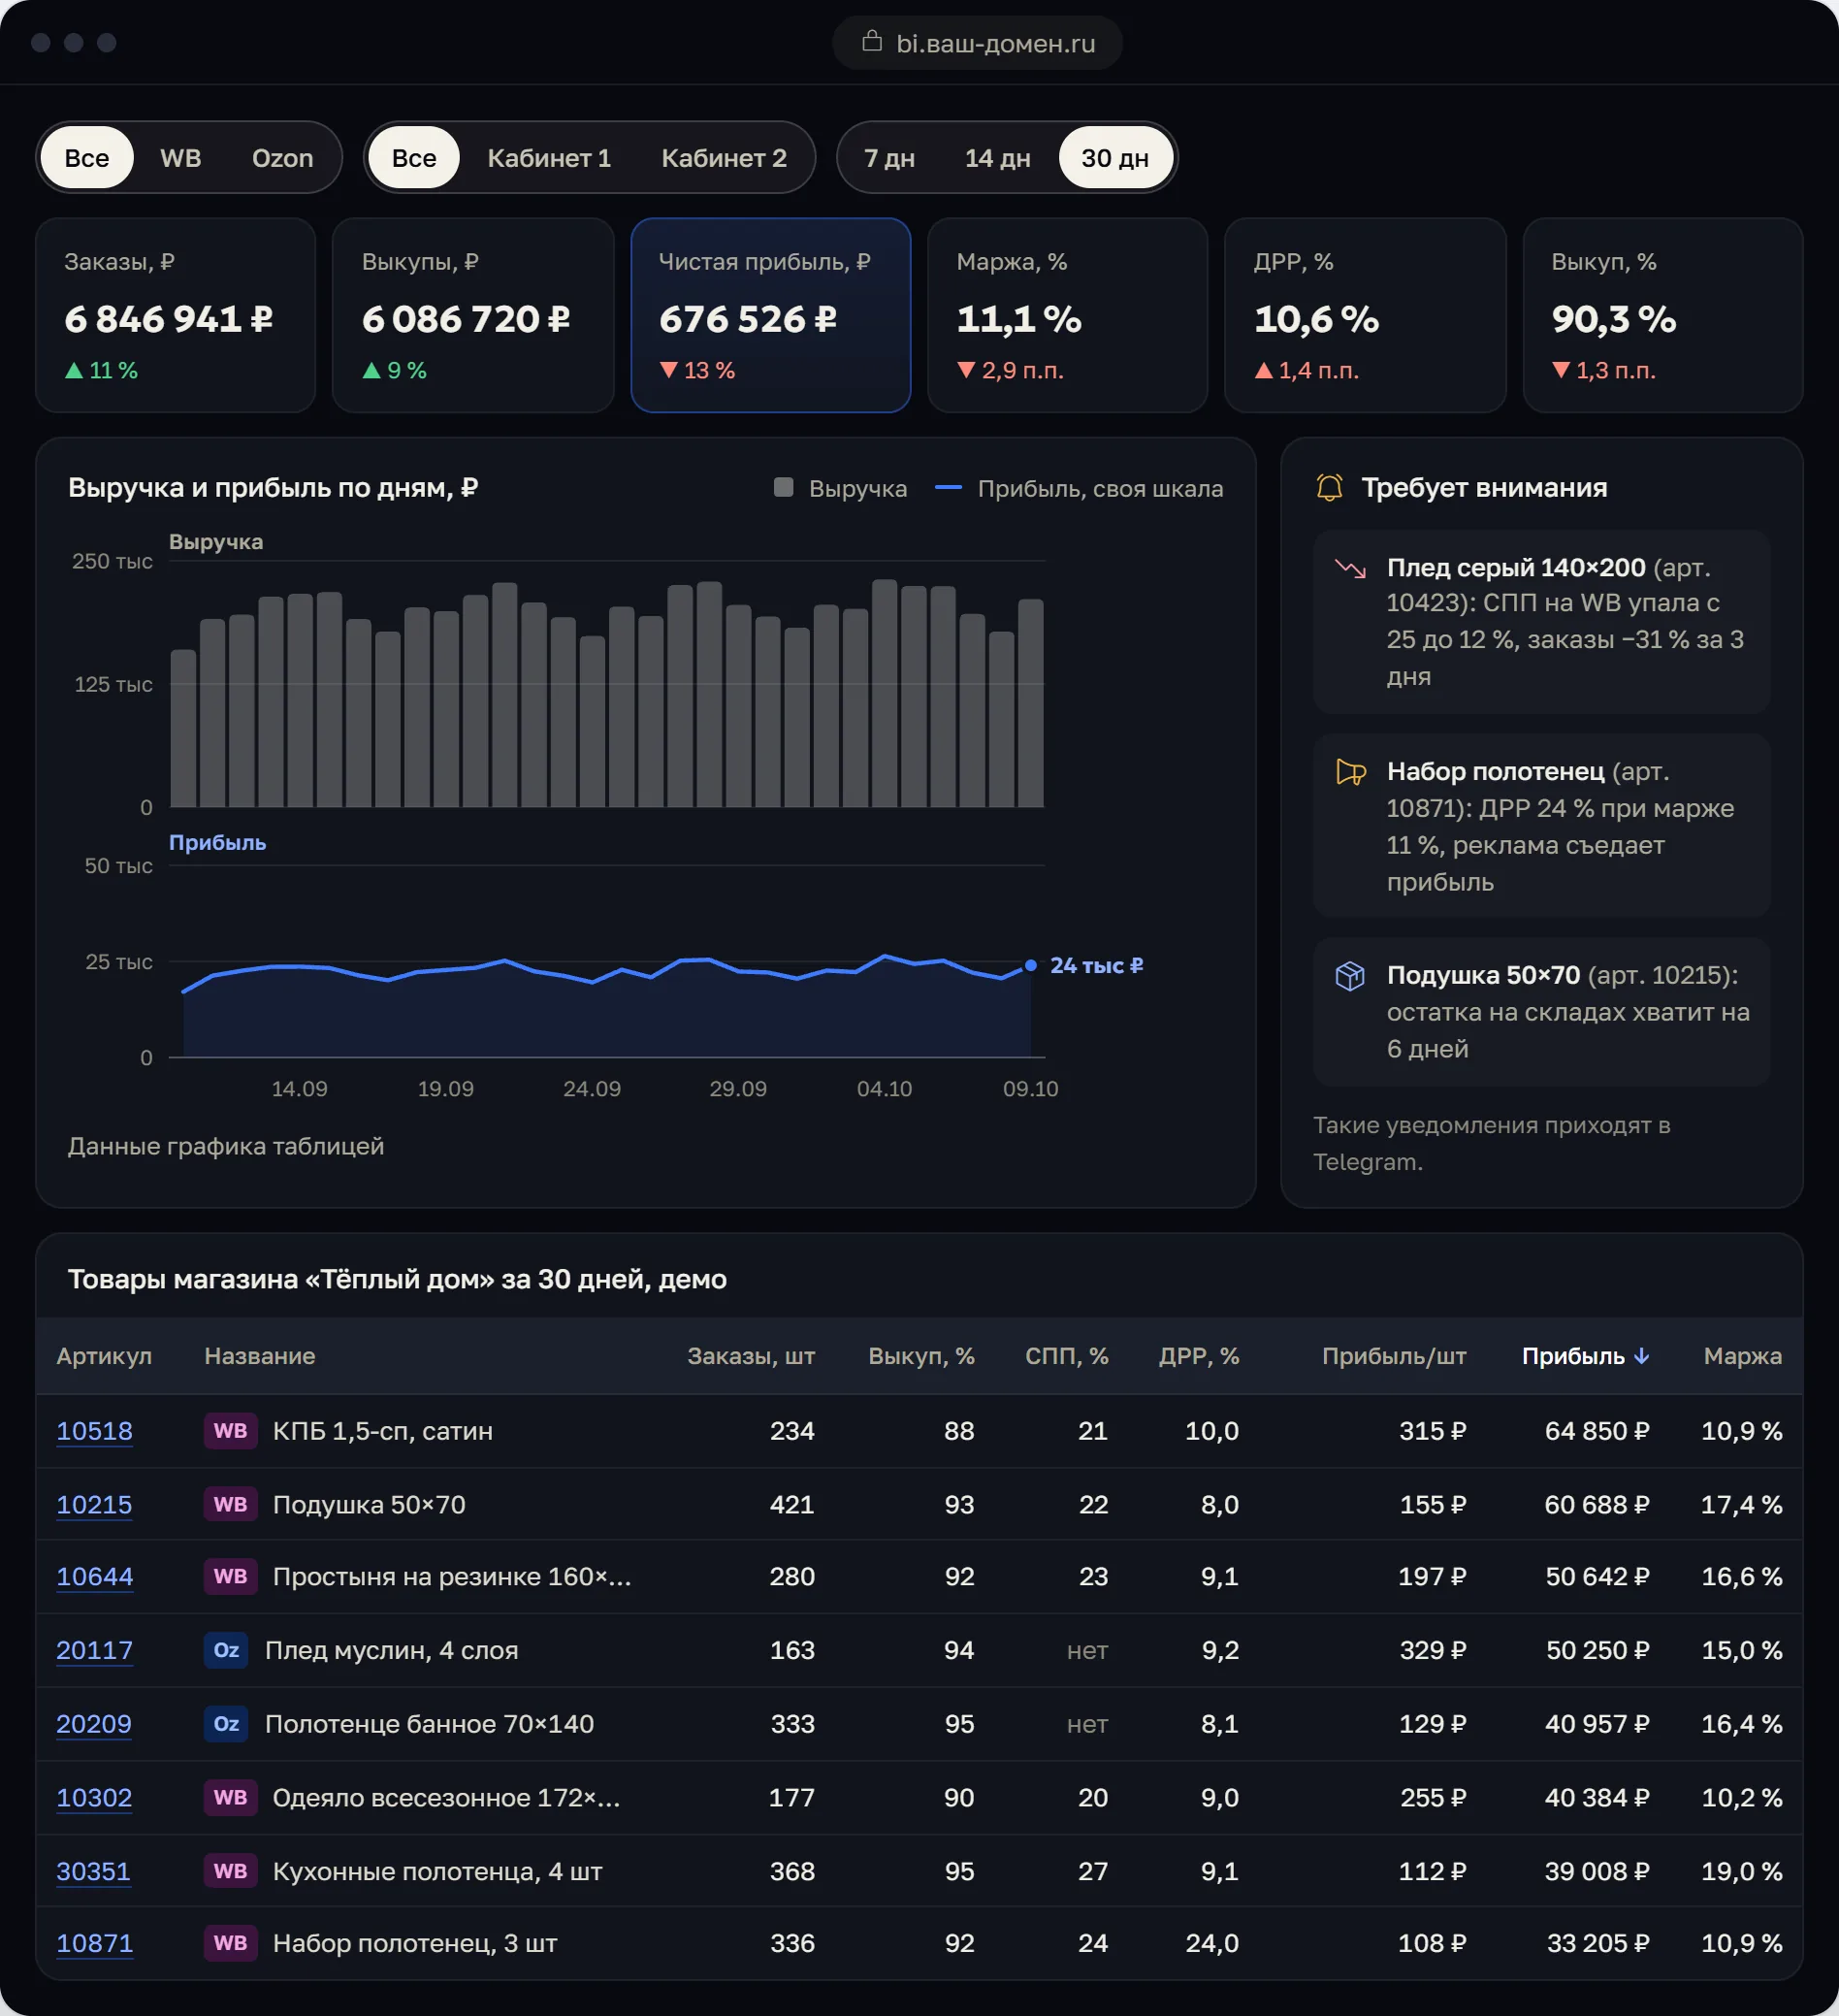Sort table by ДРР, % column
Screen dimensions: 1839x2016
[x=1199, y=1356]
